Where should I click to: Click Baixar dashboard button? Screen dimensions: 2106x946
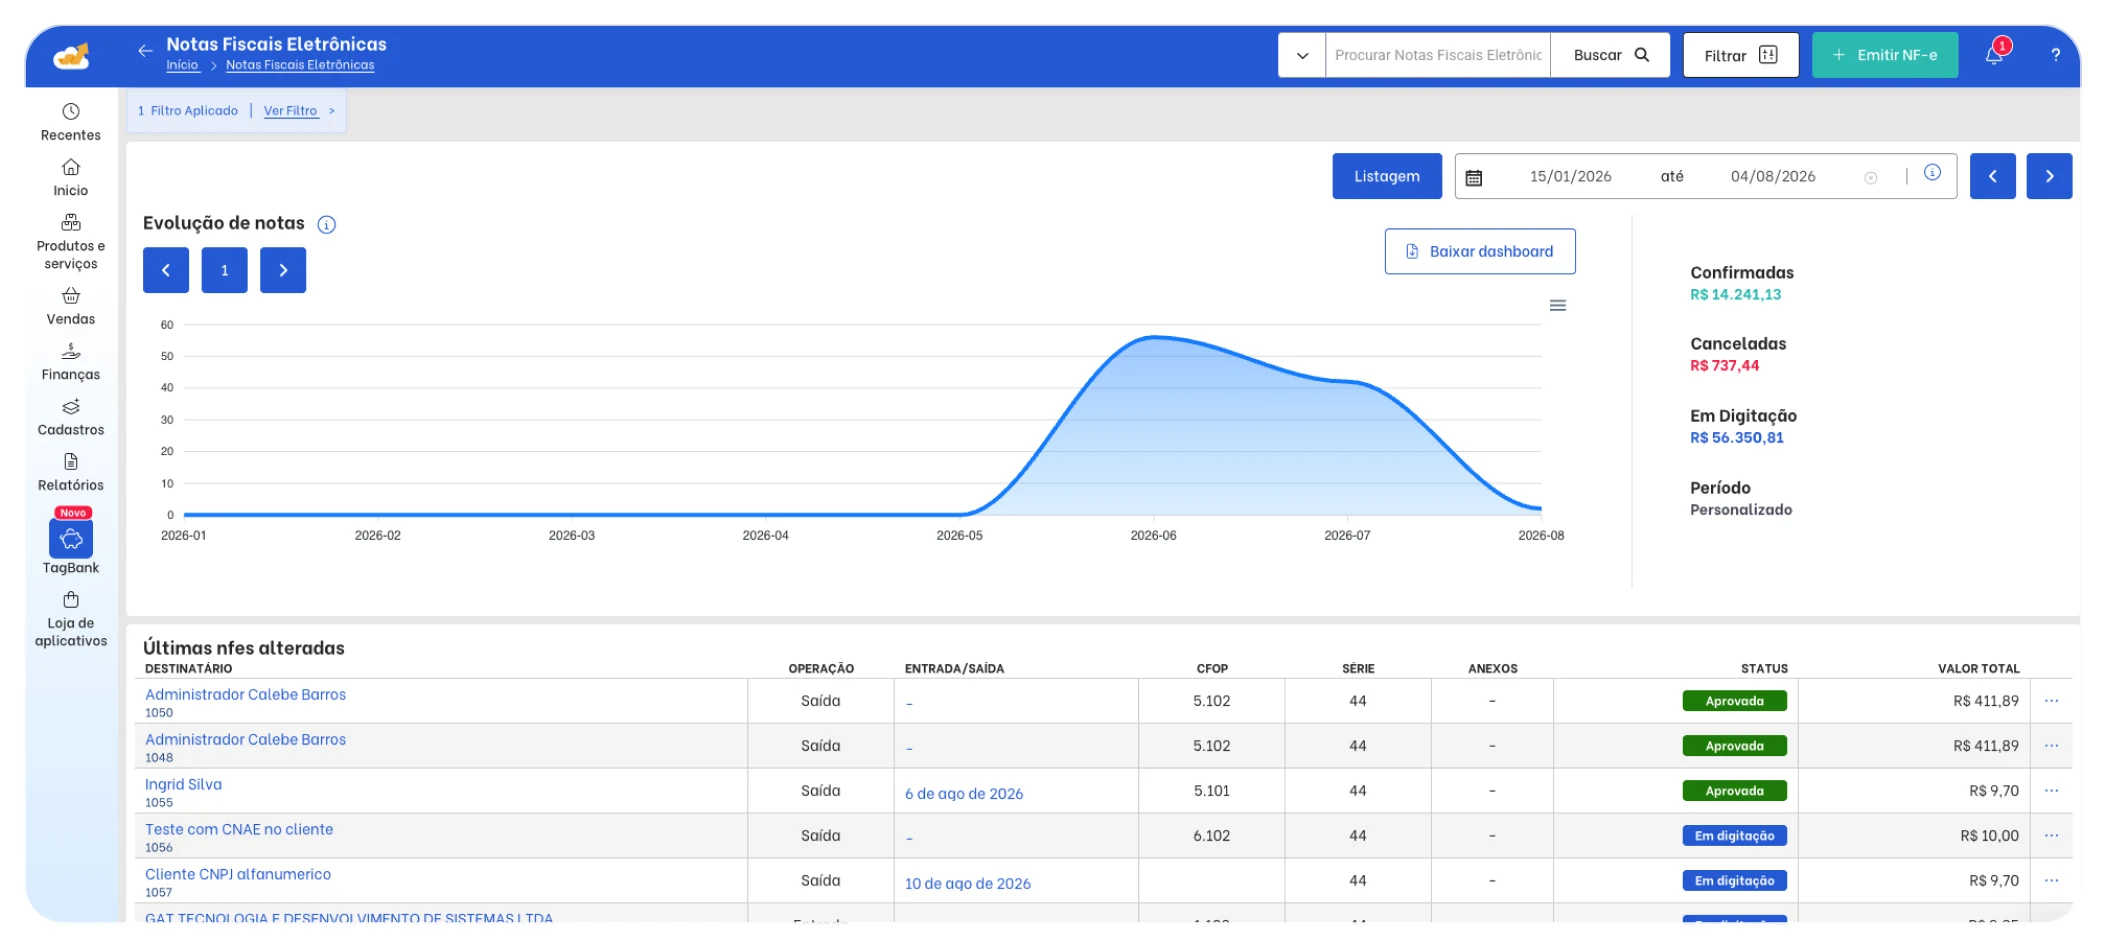[1480, 251]
